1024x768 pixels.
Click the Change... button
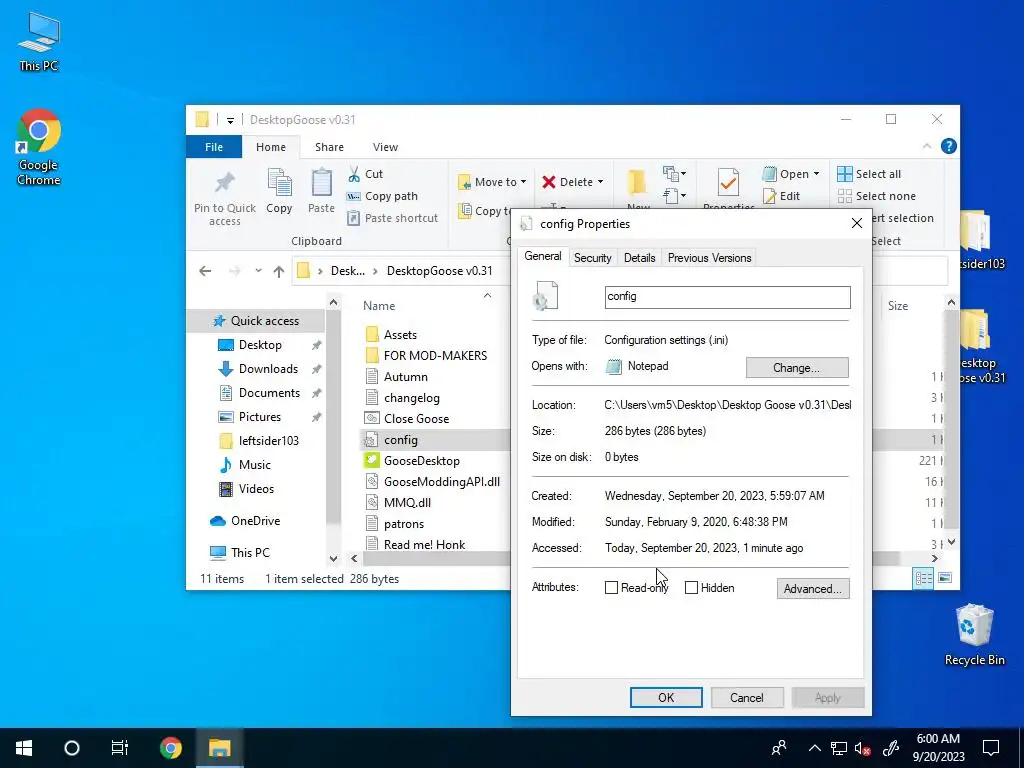[x=797, y=368]
